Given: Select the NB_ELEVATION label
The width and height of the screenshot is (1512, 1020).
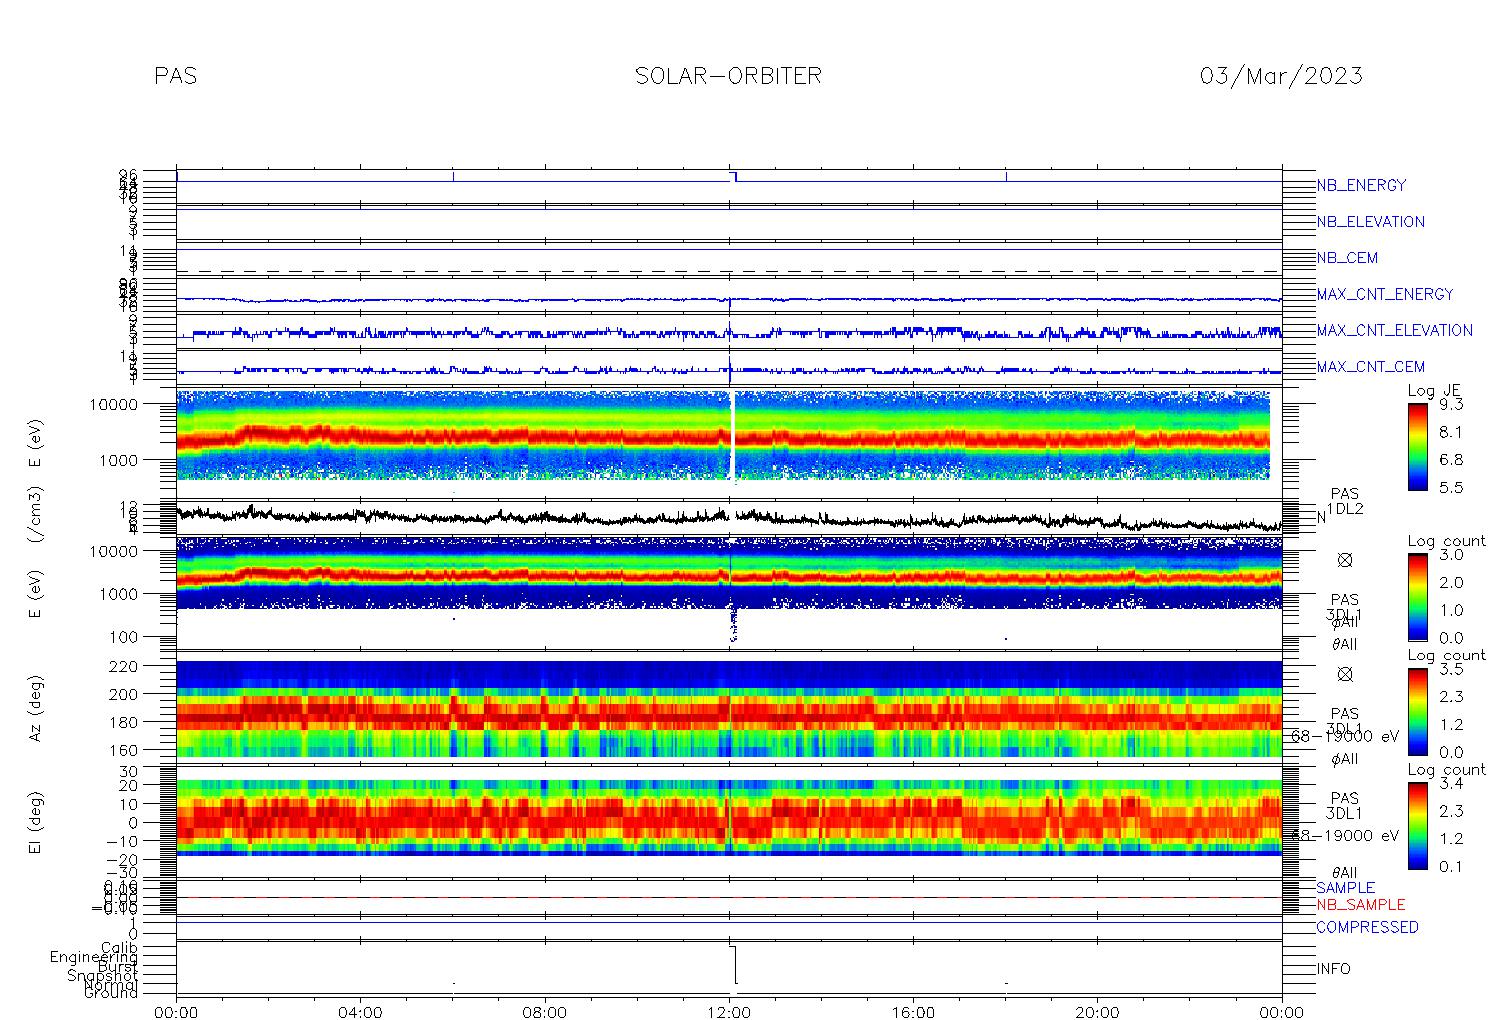Looking at the screenshot, I should point(1370,222).
